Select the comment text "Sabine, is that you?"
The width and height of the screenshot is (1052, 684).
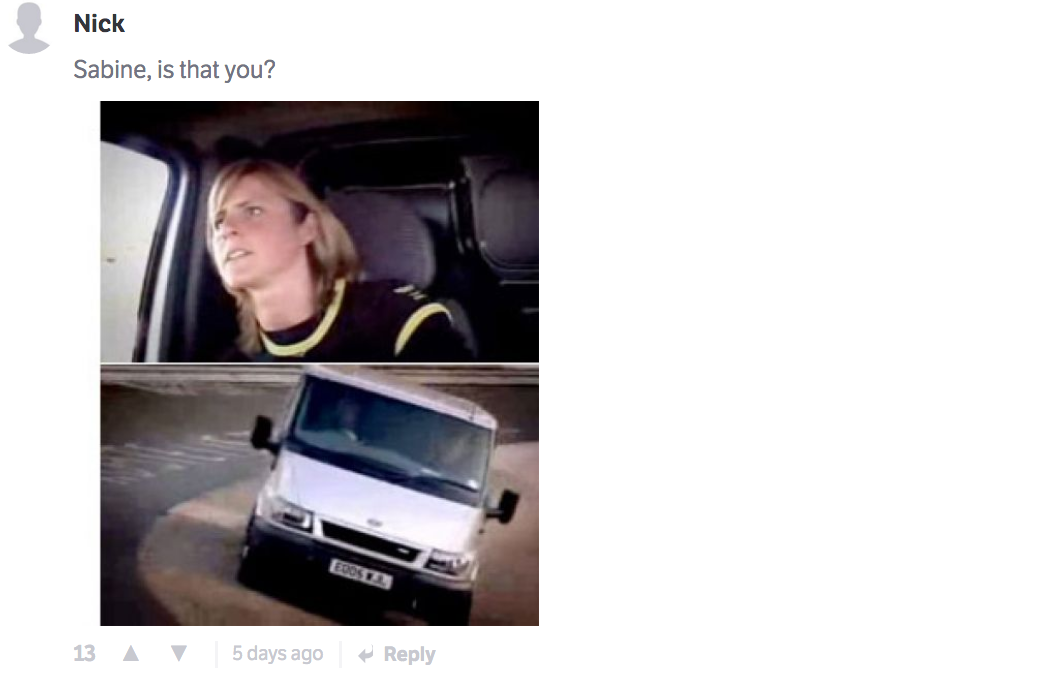tap(174, 69)
